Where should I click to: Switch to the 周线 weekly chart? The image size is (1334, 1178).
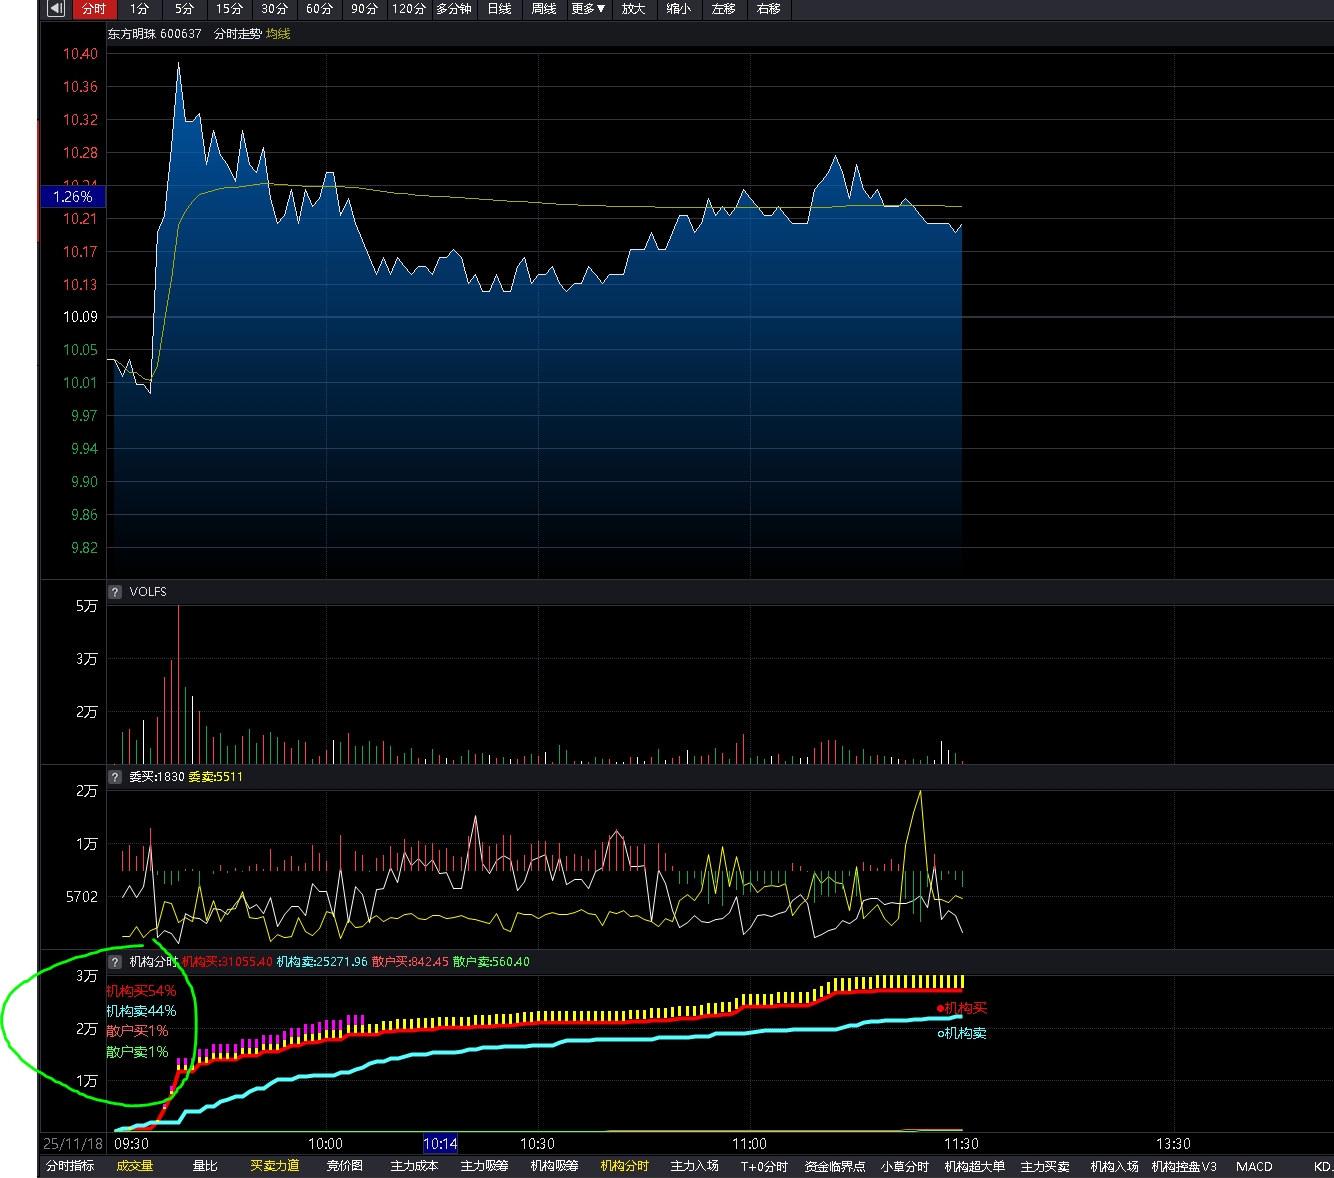click(544, 9)
